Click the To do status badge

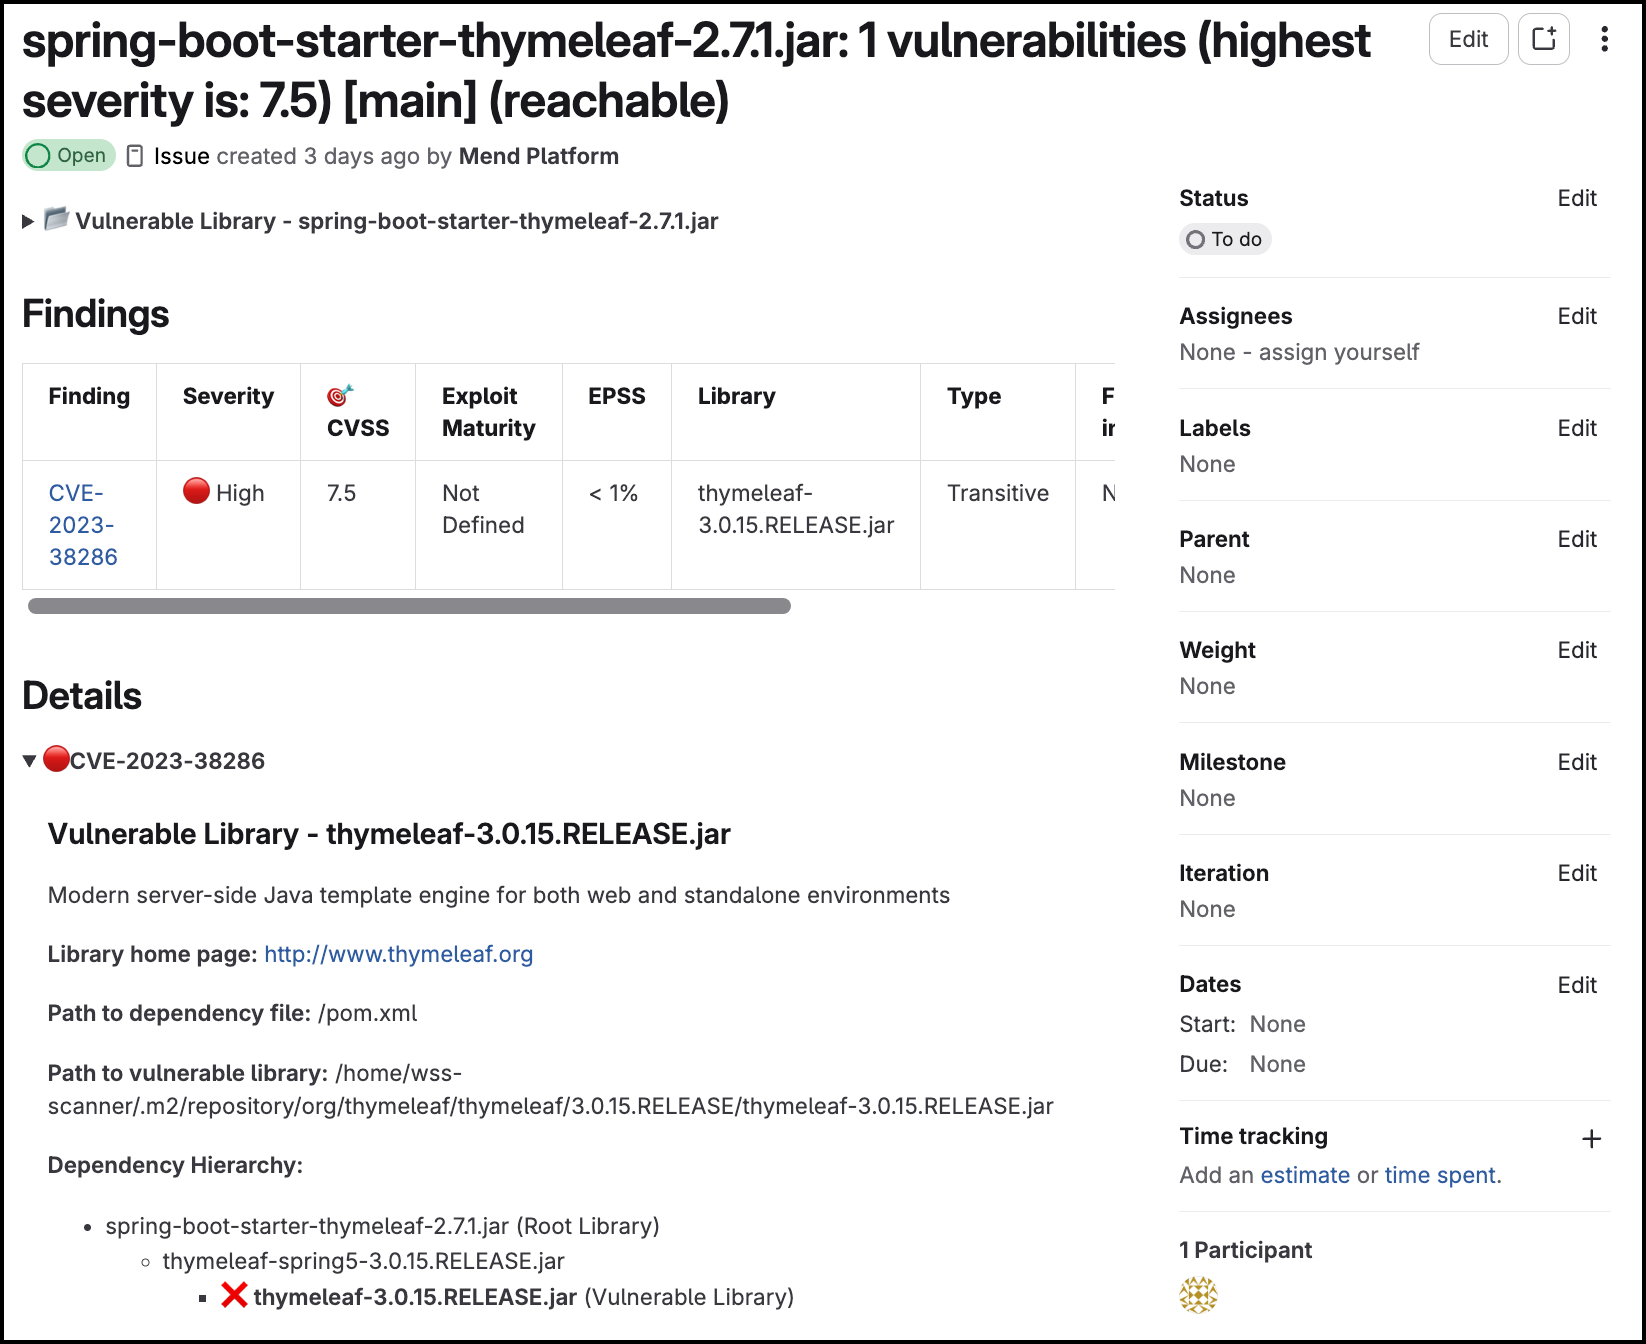pos(1225,239)
